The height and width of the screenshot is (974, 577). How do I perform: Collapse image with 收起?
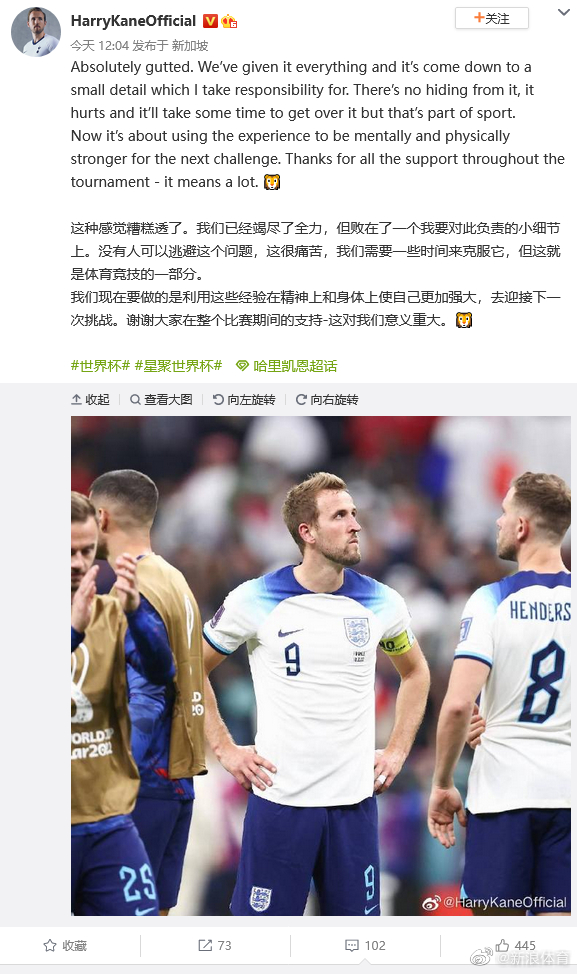[x=90, y=399]
